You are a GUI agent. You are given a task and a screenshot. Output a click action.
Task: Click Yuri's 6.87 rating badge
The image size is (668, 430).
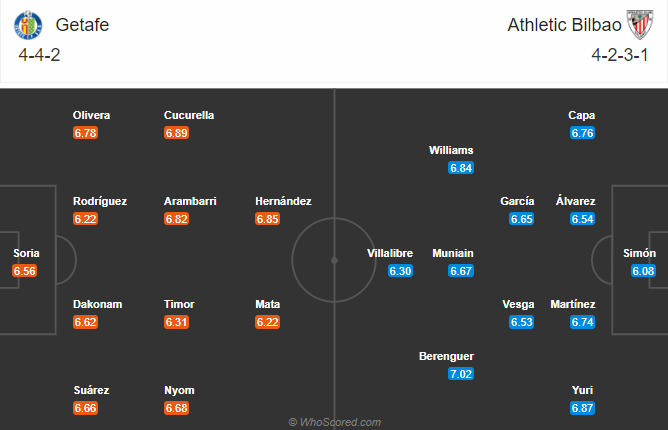point(582,408)
